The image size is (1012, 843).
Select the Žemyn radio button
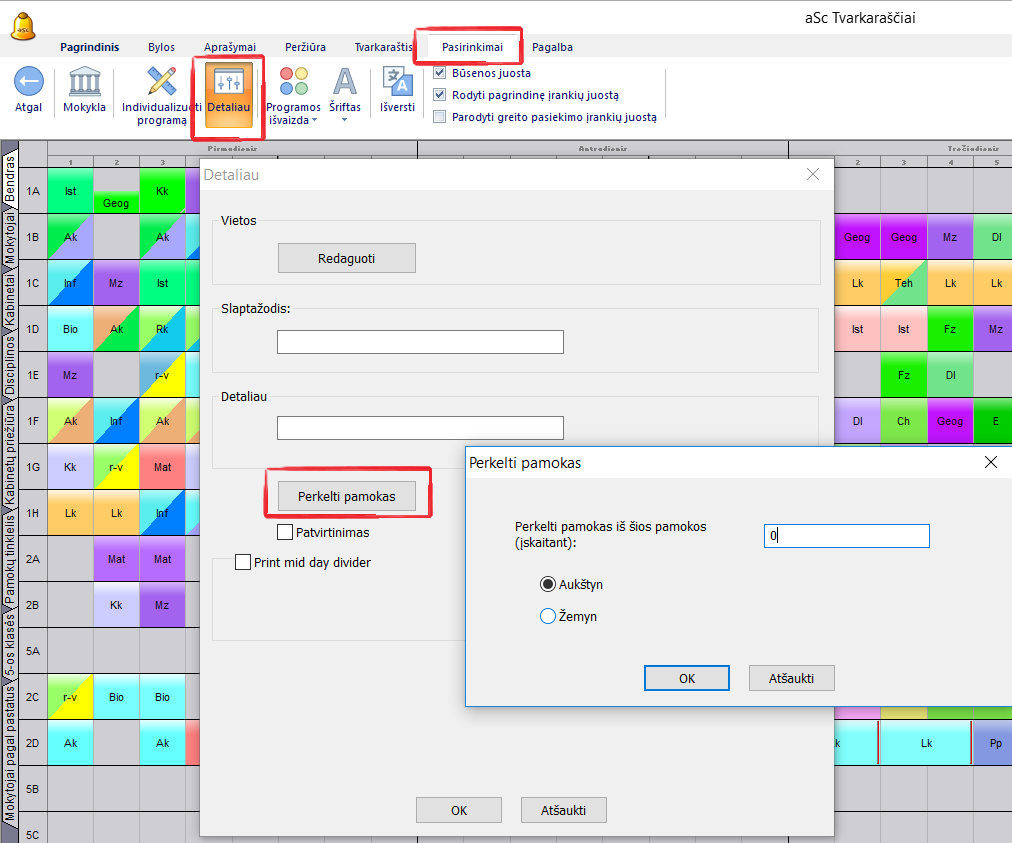[x=547, y=617]
